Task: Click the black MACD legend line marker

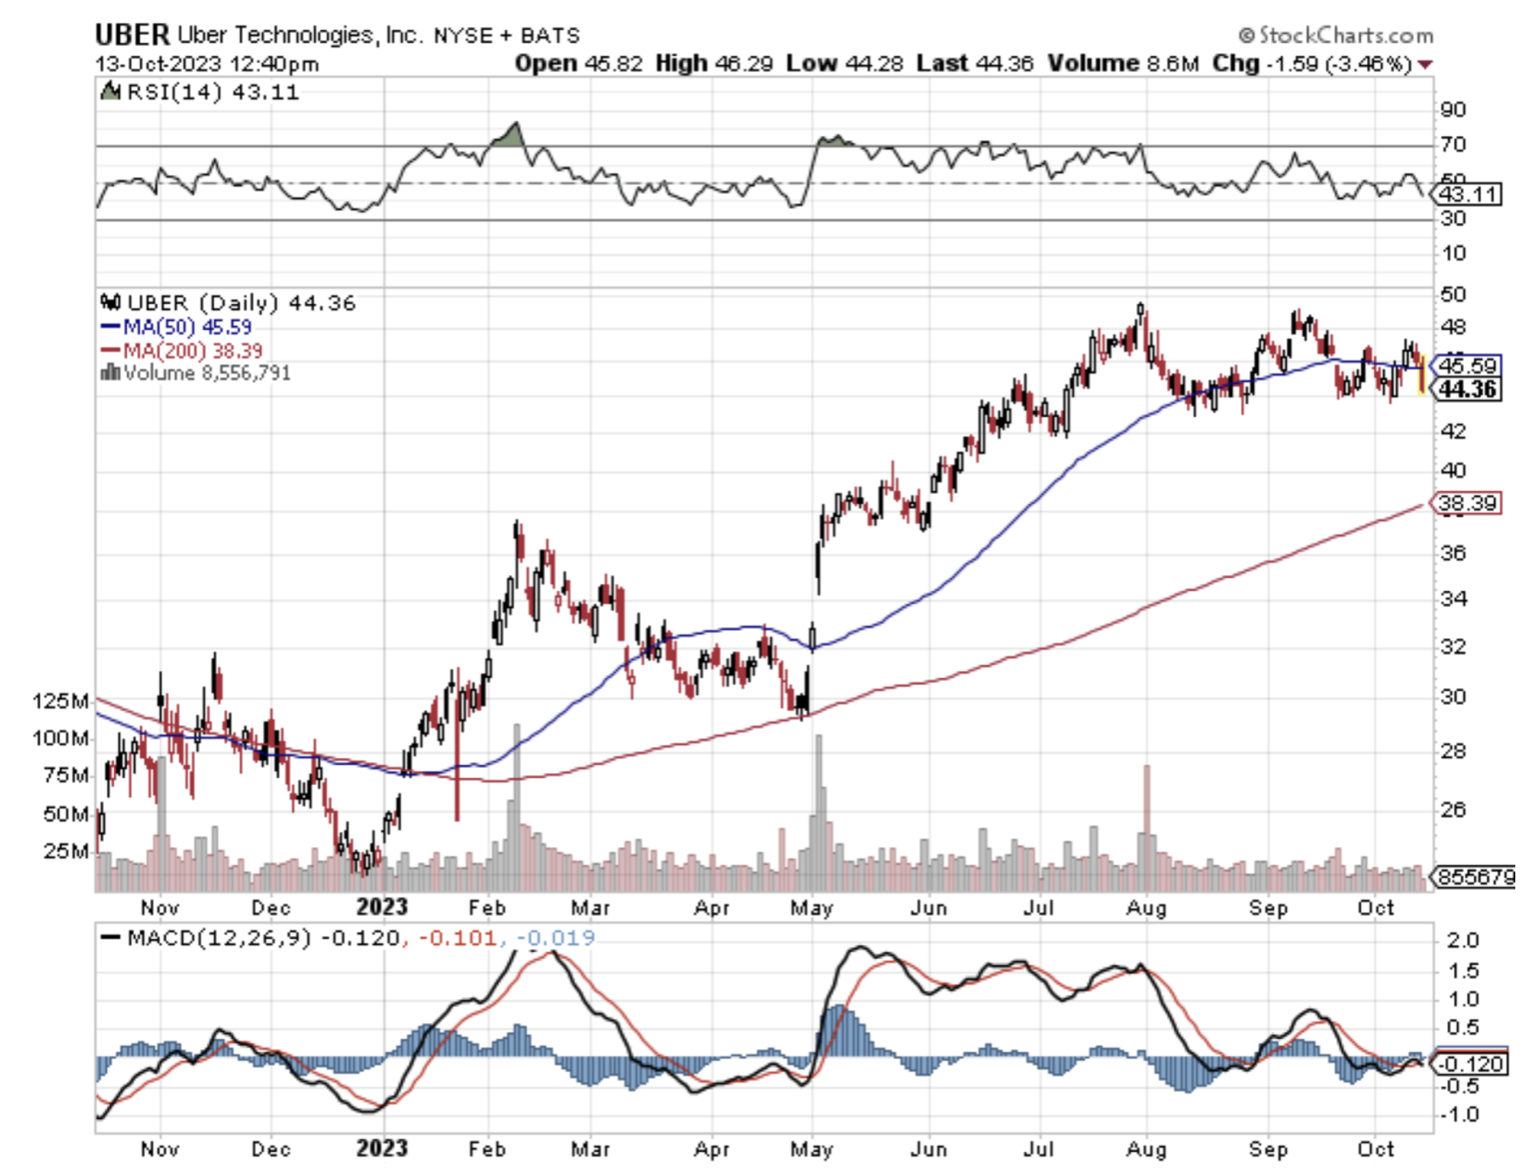Action: coord(110,938)
